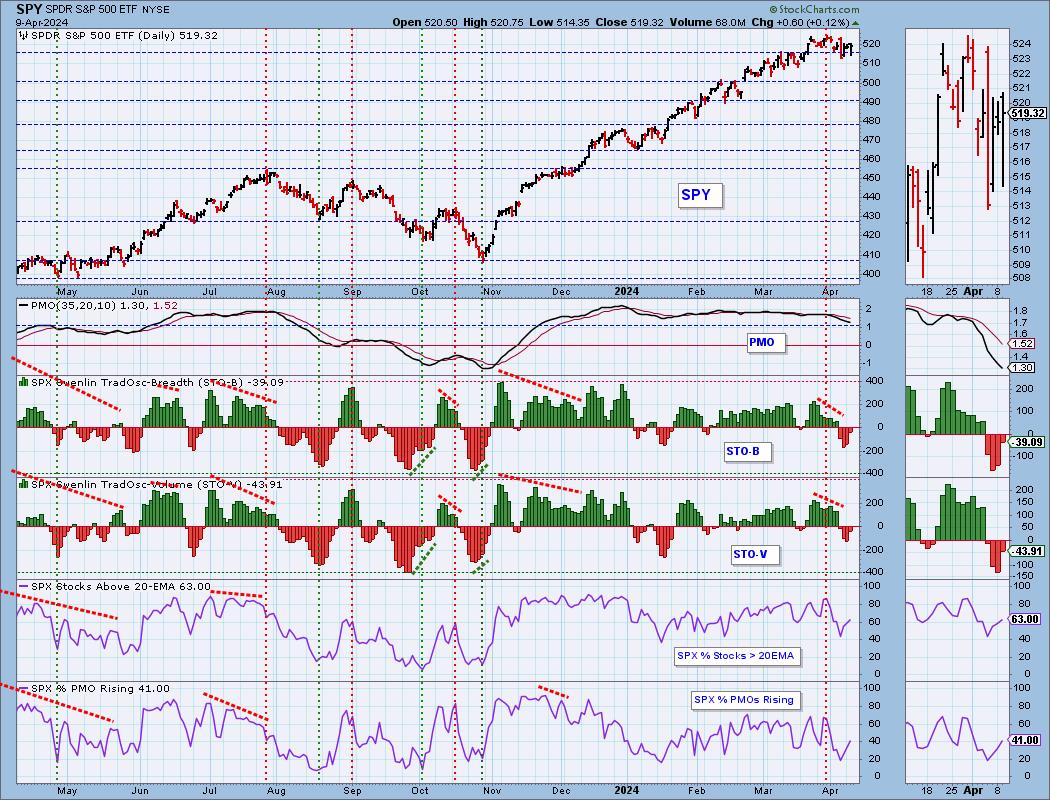Click the PMO label box in the PMO panel
This screenshot has height=800, width=1050.
(766, 343)
